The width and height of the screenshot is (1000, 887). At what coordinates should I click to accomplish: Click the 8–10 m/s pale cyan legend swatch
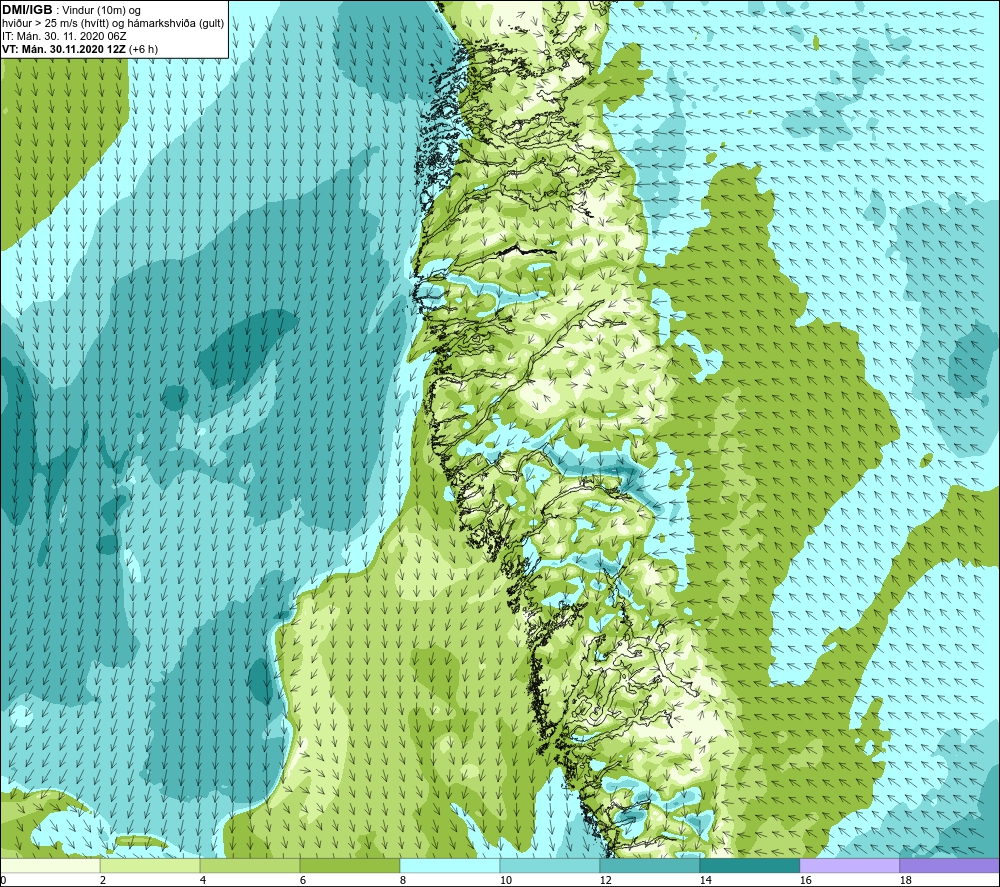[x=450, y=865]
